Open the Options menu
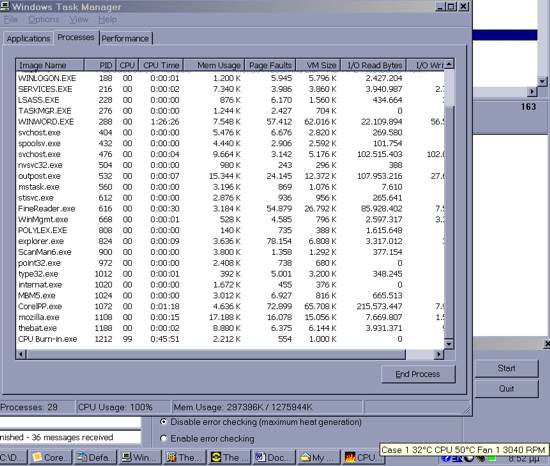550x466 pixels. pos(44,20)
